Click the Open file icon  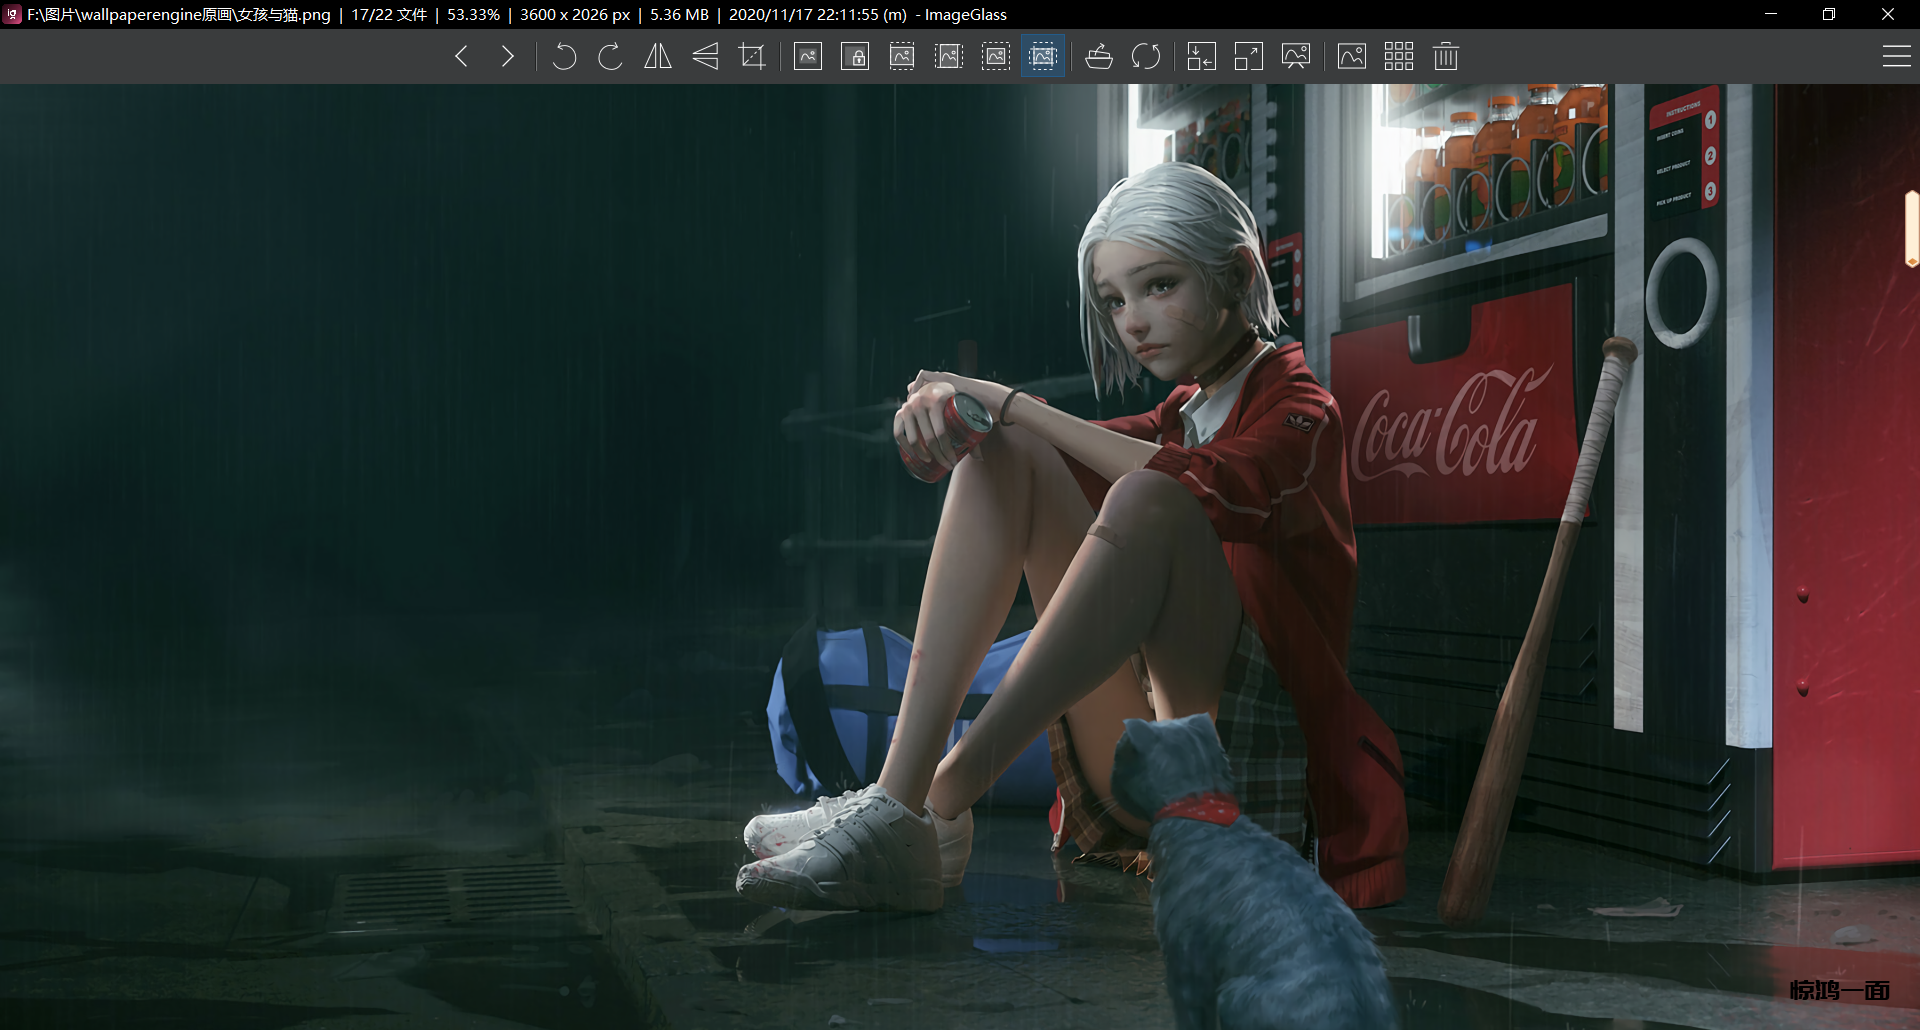[1099, 57]
